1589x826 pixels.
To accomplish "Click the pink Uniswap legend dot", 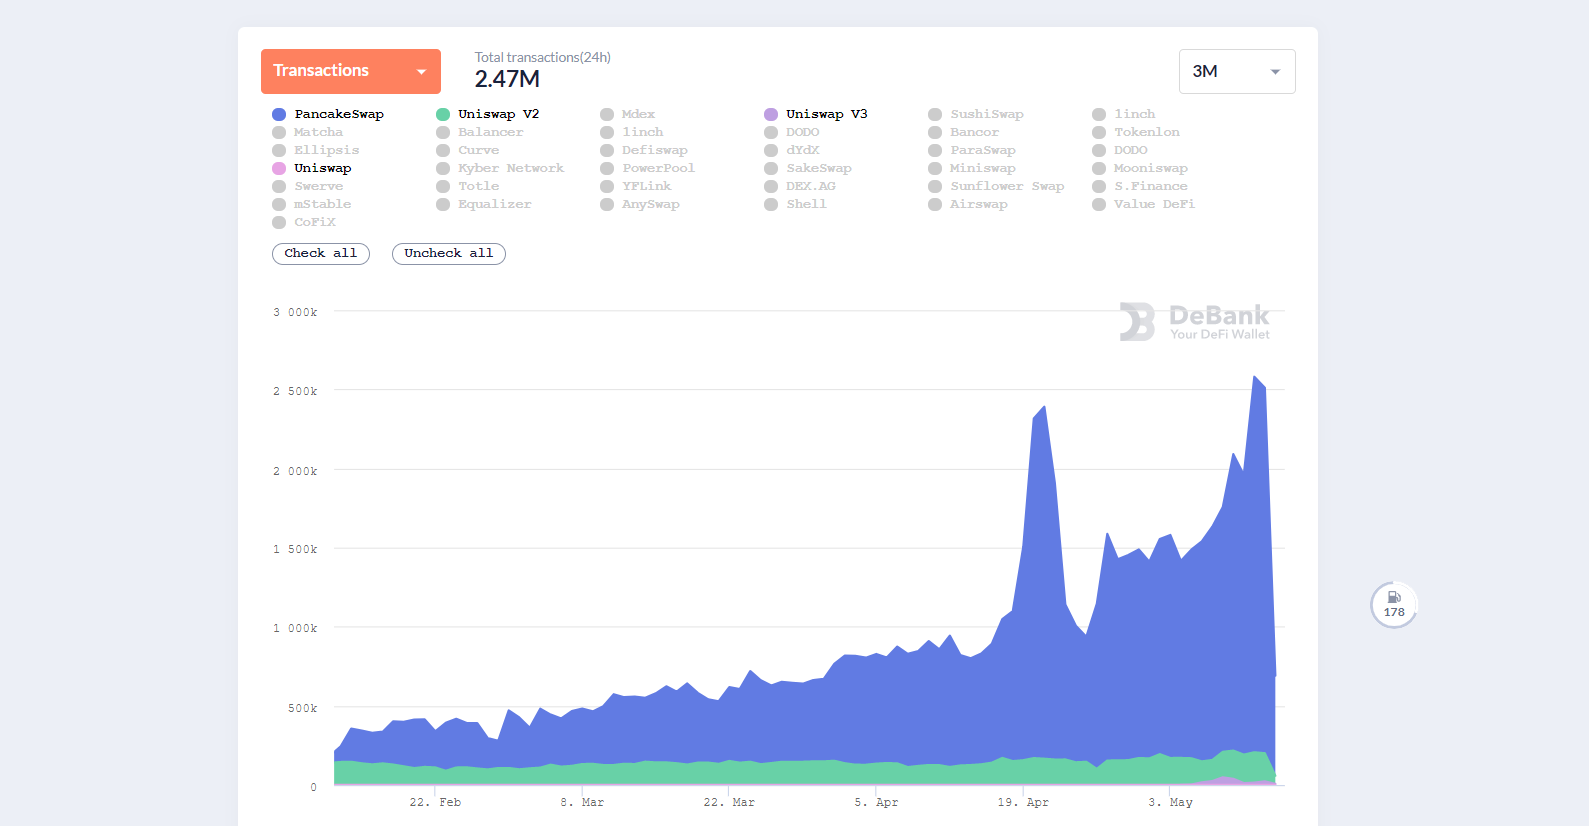I will click(x=279, y=169).
